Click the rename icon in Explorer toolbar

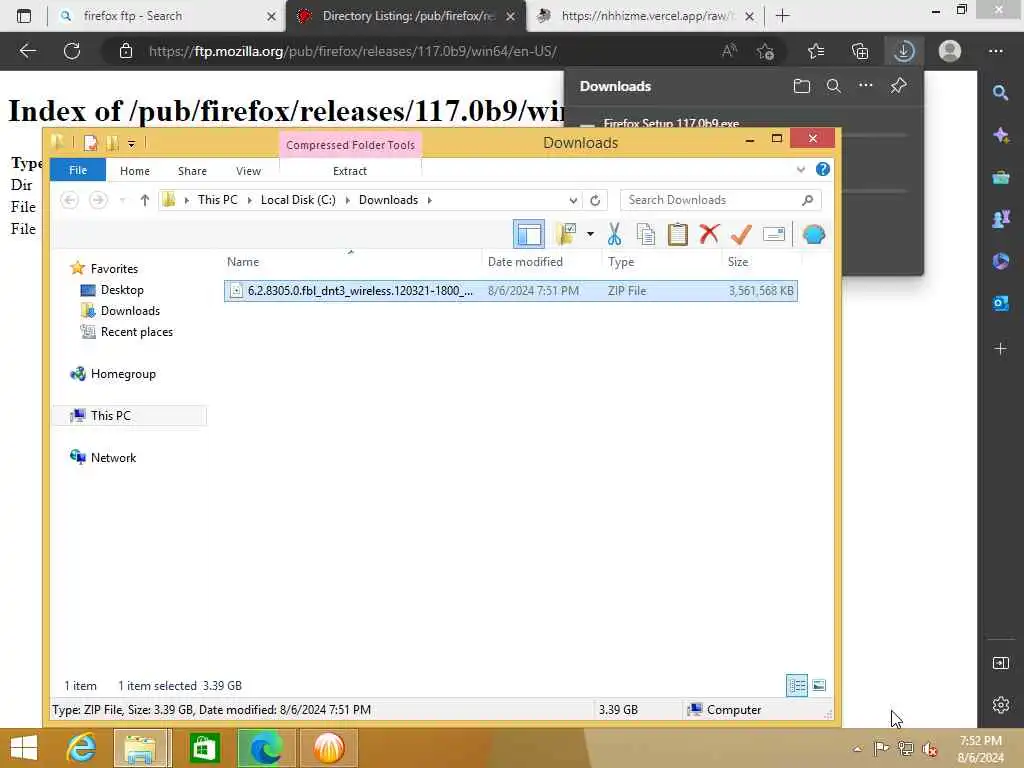[773, 234]
